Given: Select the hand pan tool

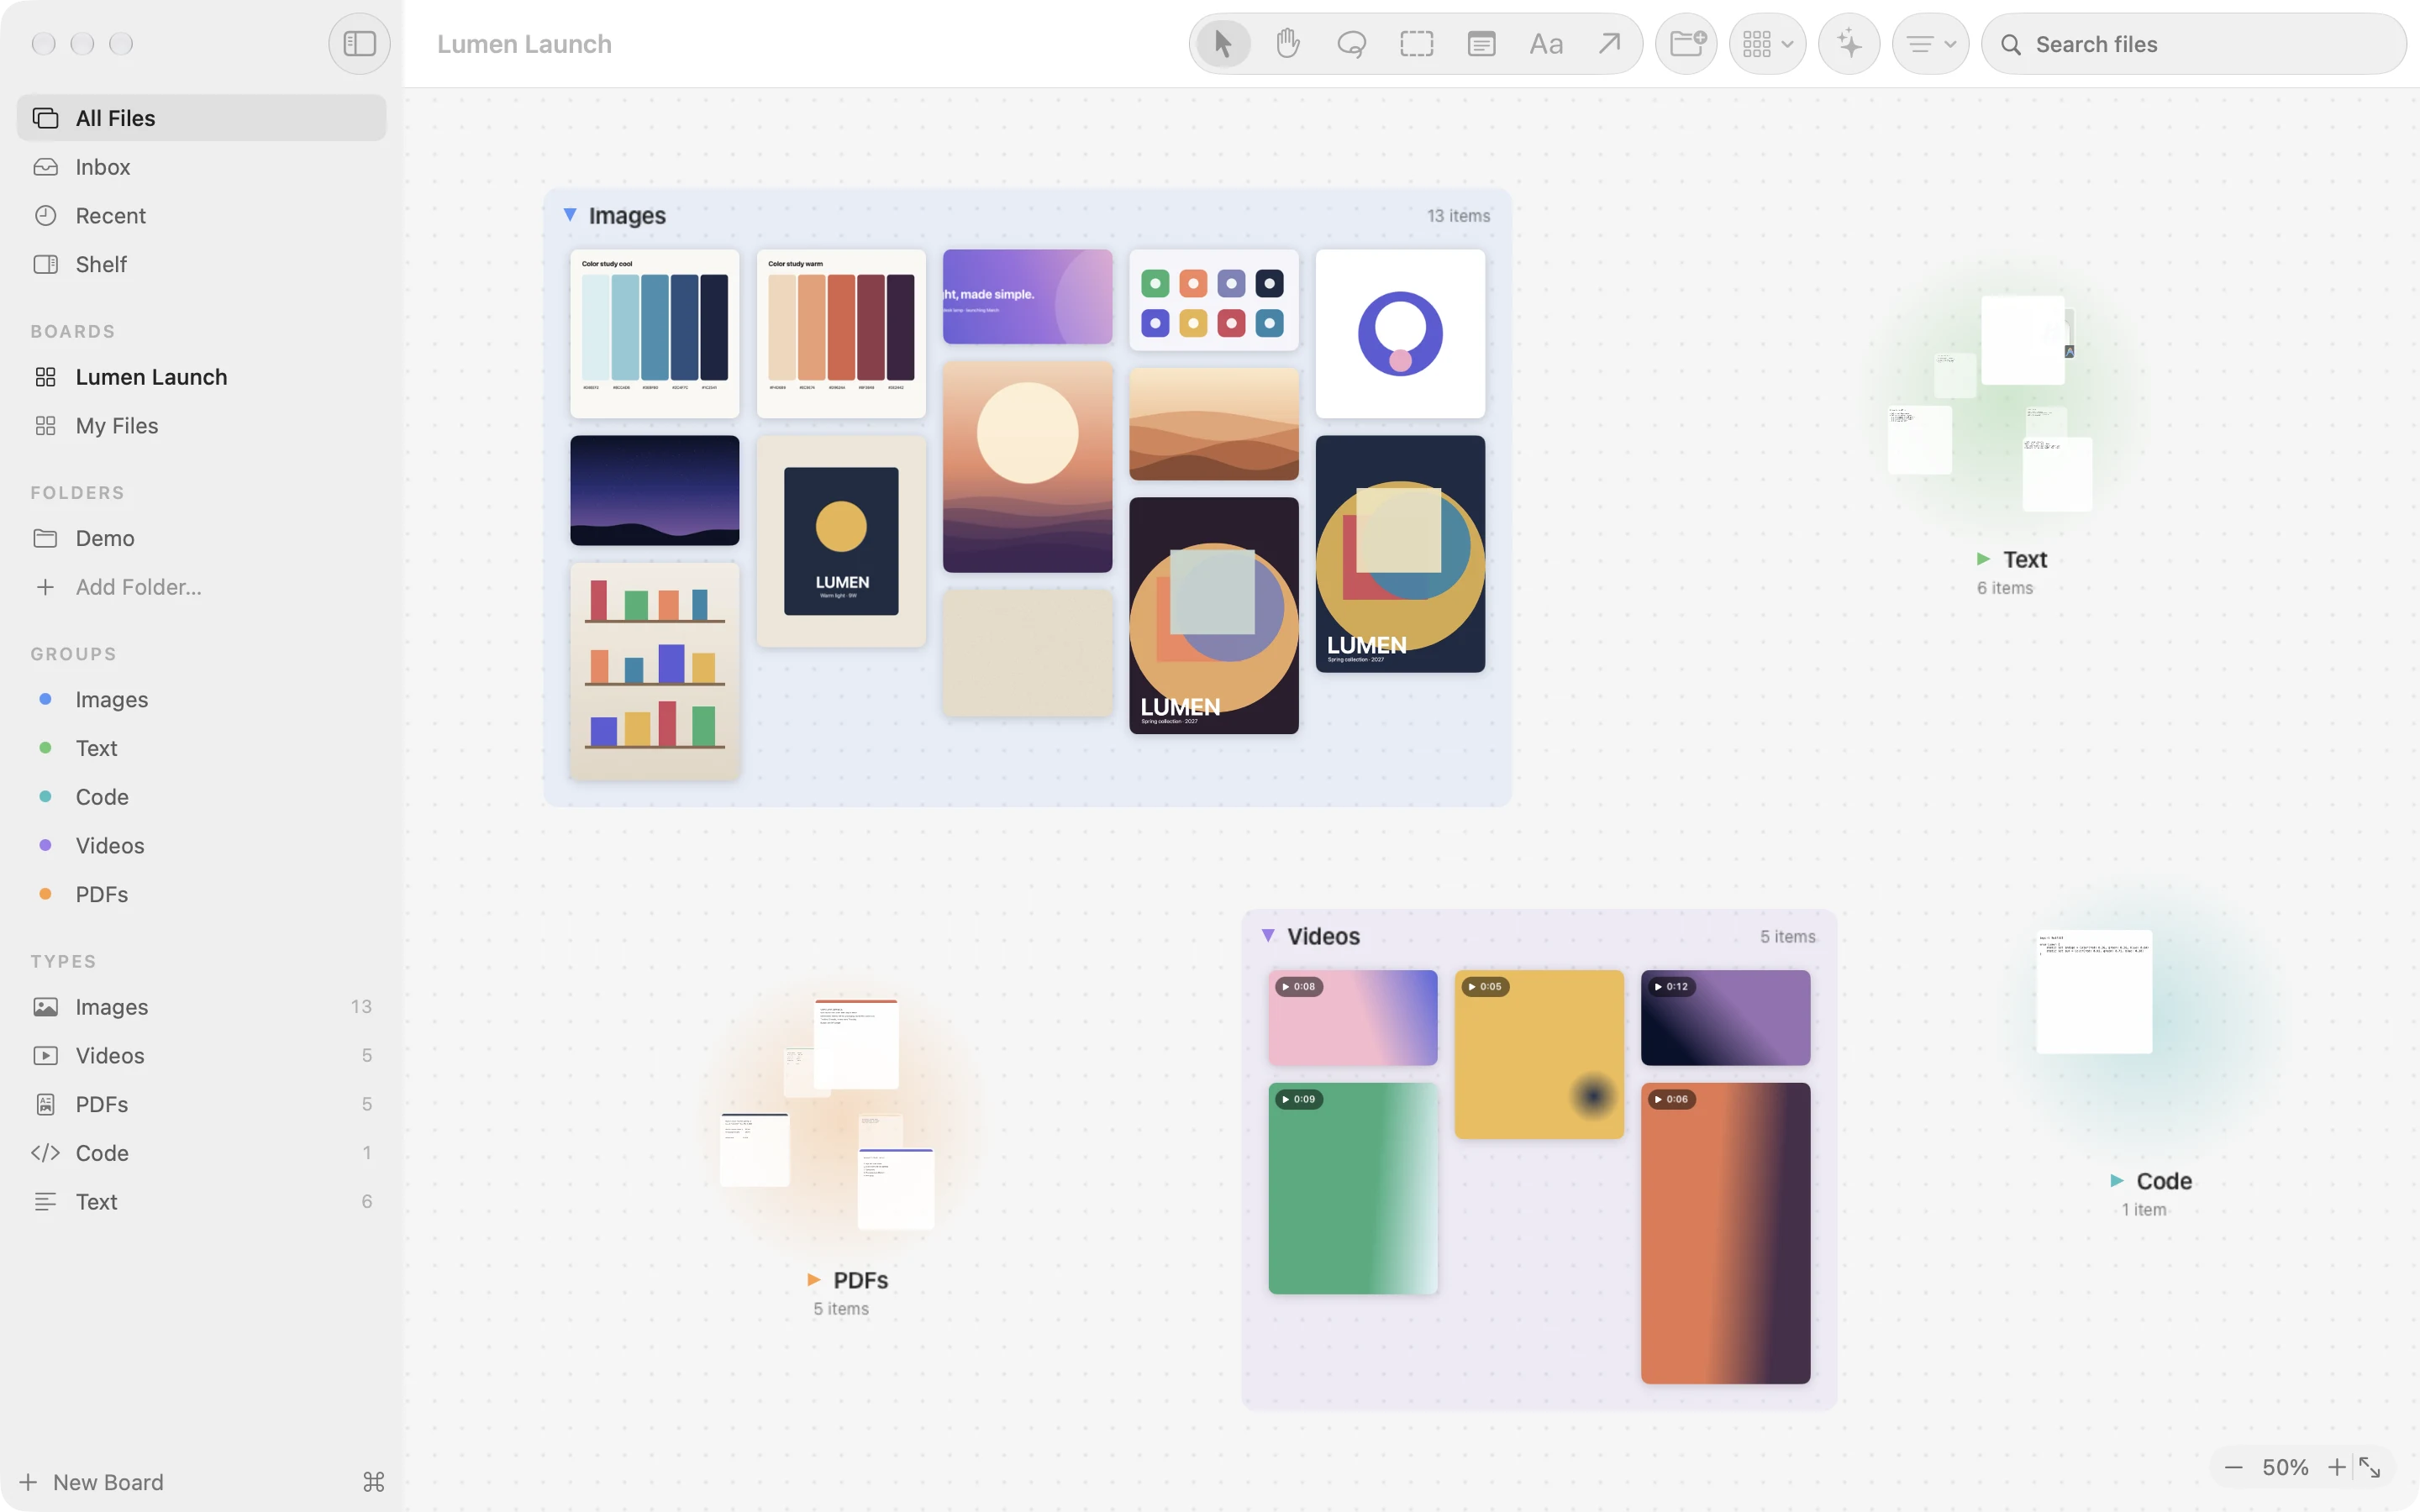Looking at the screenshot, I should [1287, 44].
